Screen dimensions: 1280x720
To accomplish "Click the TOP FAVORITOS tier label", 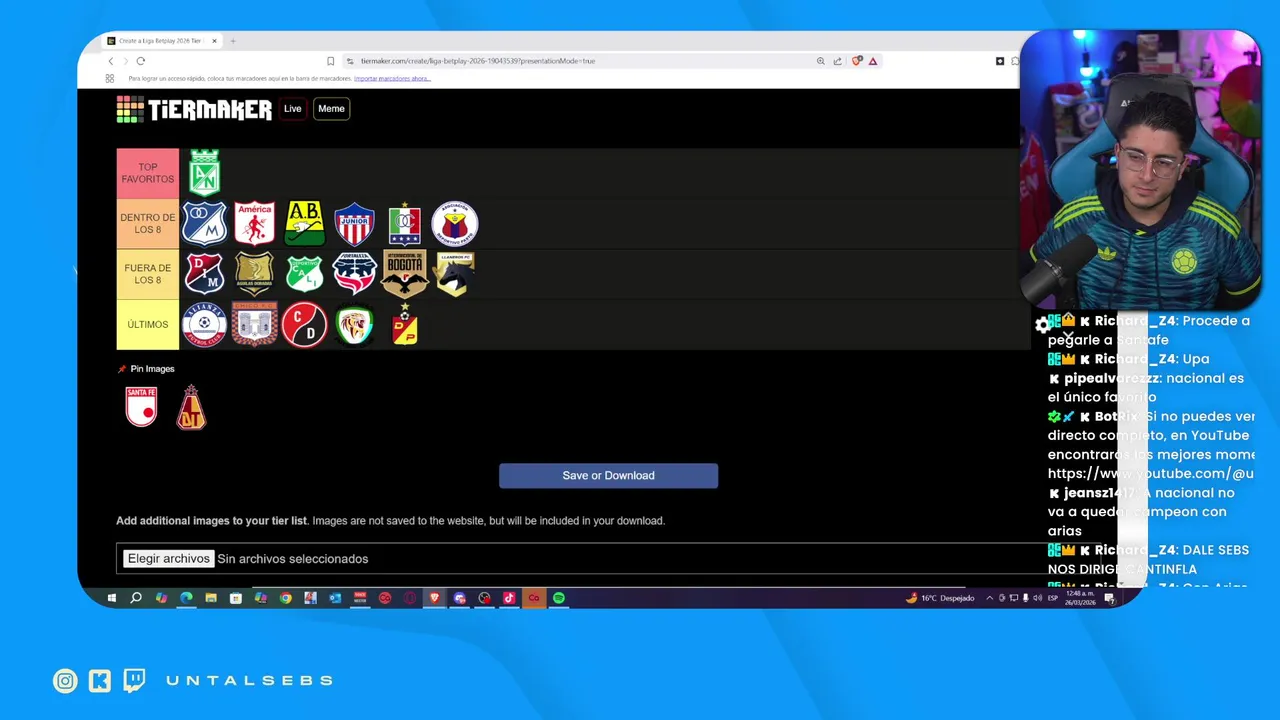I will [x=148, y=173].
